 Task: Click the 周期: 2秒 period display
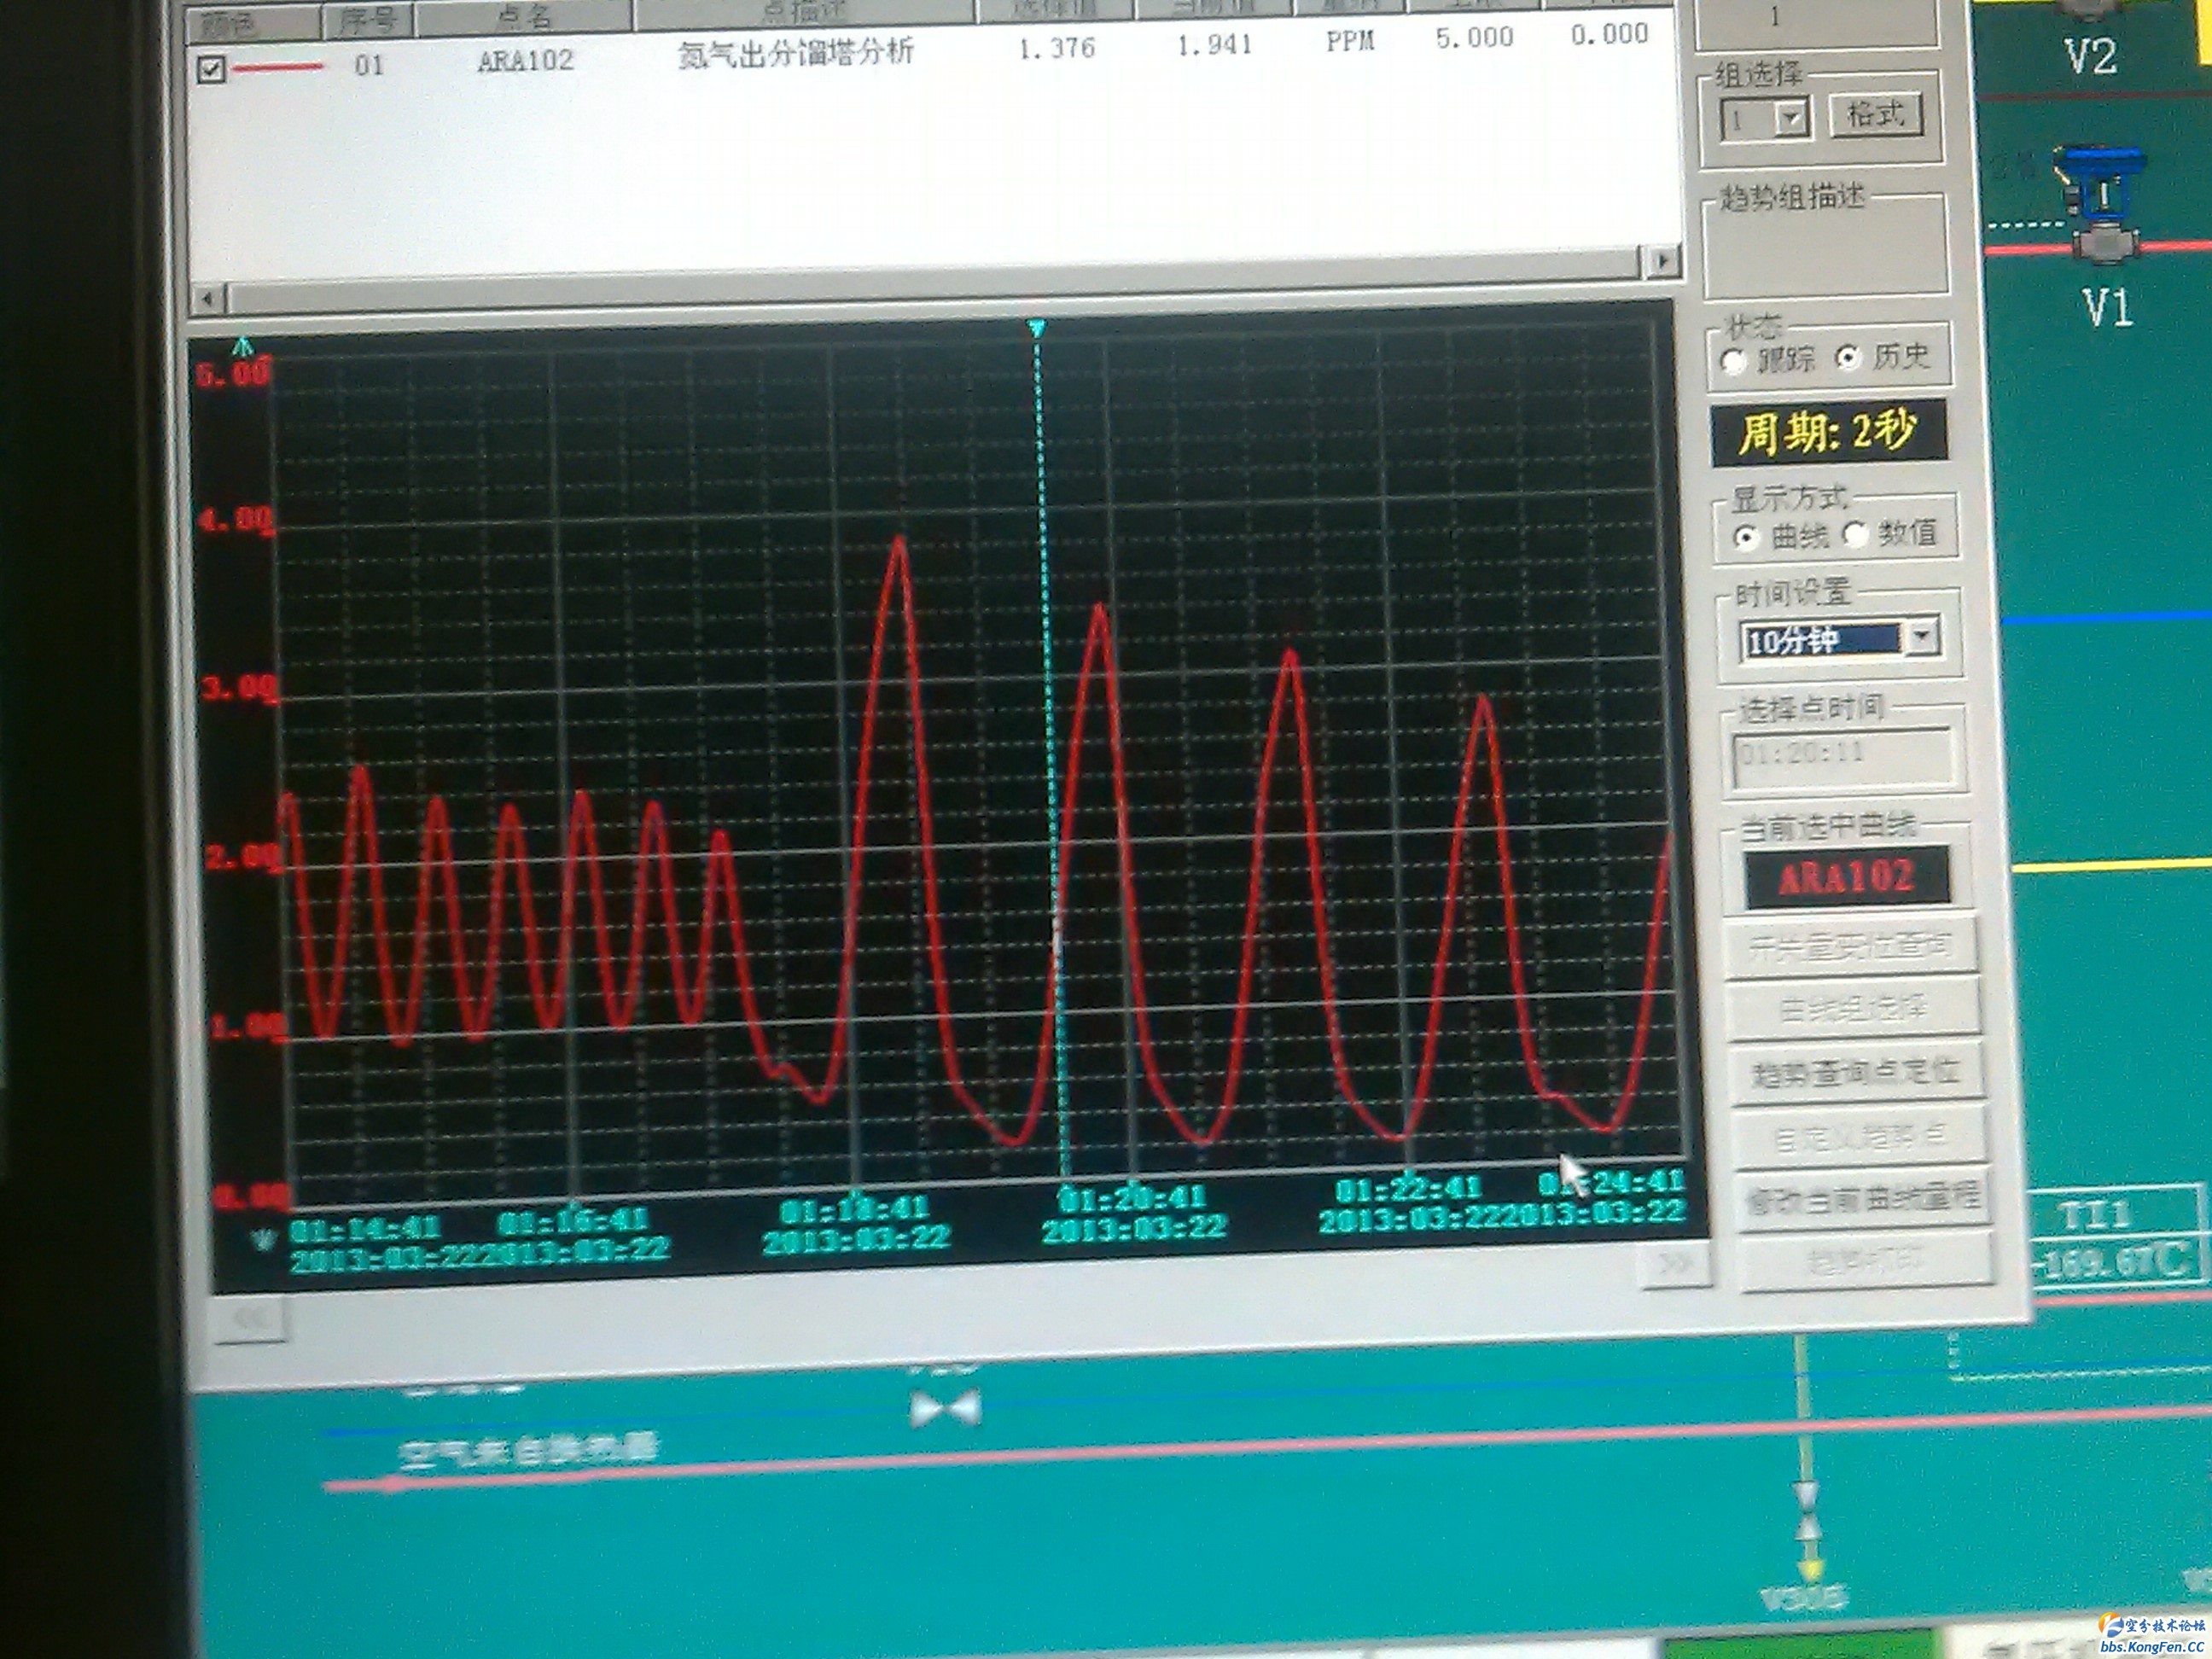coord(1829,433)
